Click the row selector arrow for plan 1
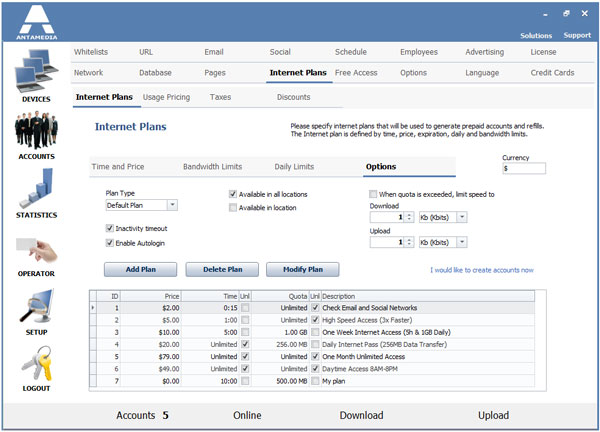The width and height of the screenshot is (600, 432). pyautogui.click(x=93, y=308)
